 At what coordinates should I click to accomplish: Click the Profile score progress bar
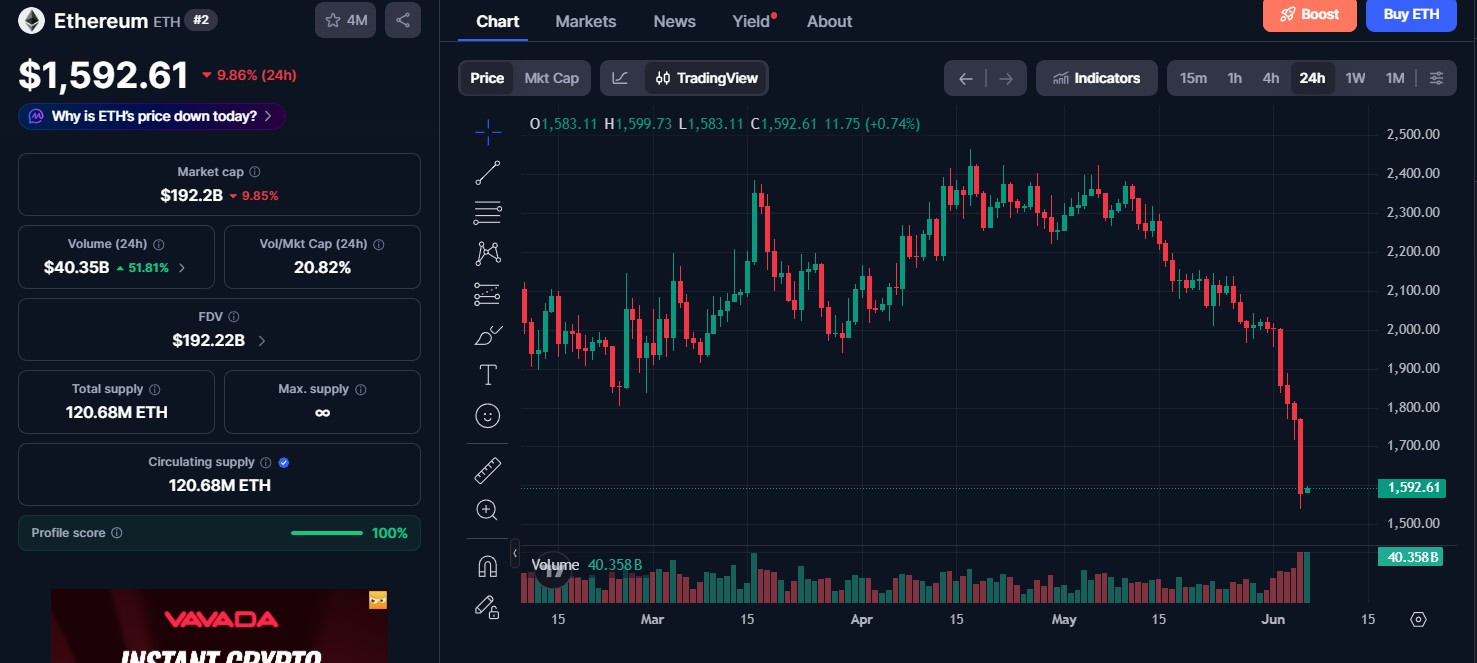tap(327, 533)
